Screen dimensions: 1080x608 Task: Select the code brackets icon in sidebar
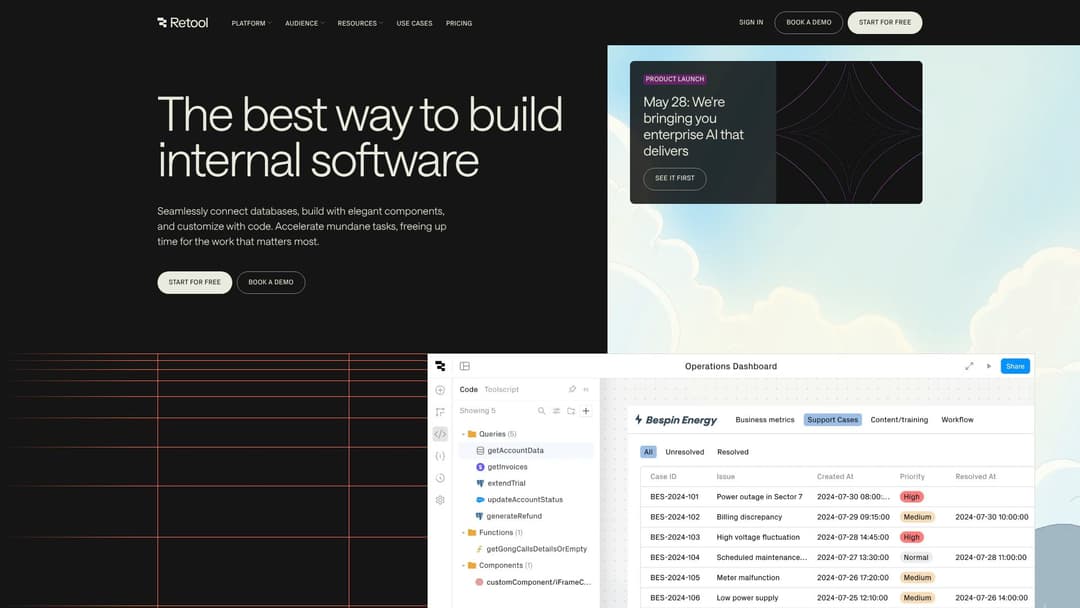440,434
